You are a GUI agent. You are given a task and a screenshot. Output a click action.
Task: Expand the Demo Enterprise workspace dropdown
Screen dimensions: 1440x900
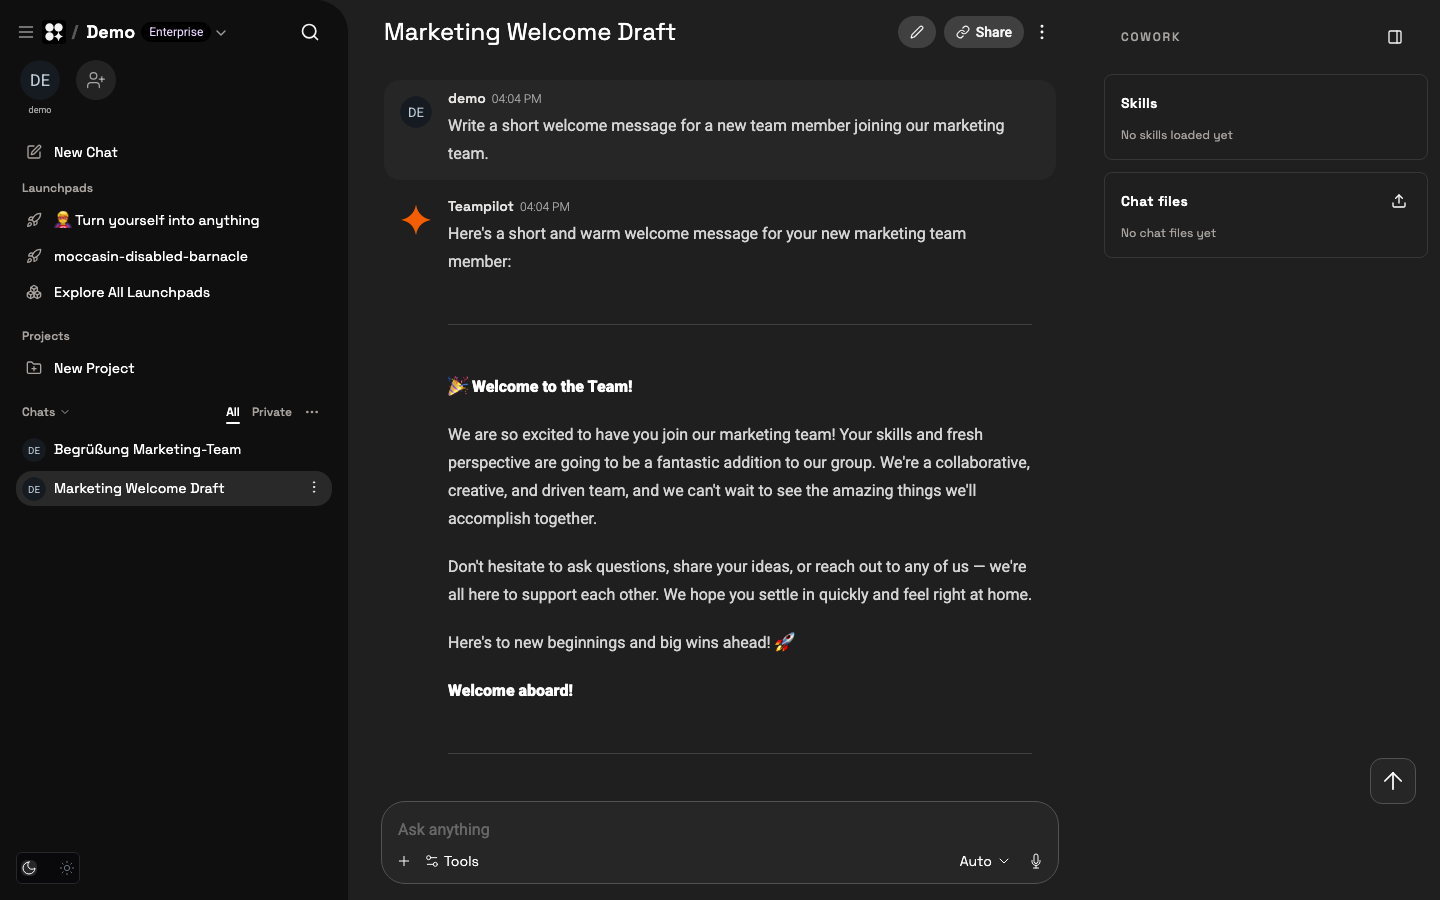pyautogui.click(x=221, y=32)
